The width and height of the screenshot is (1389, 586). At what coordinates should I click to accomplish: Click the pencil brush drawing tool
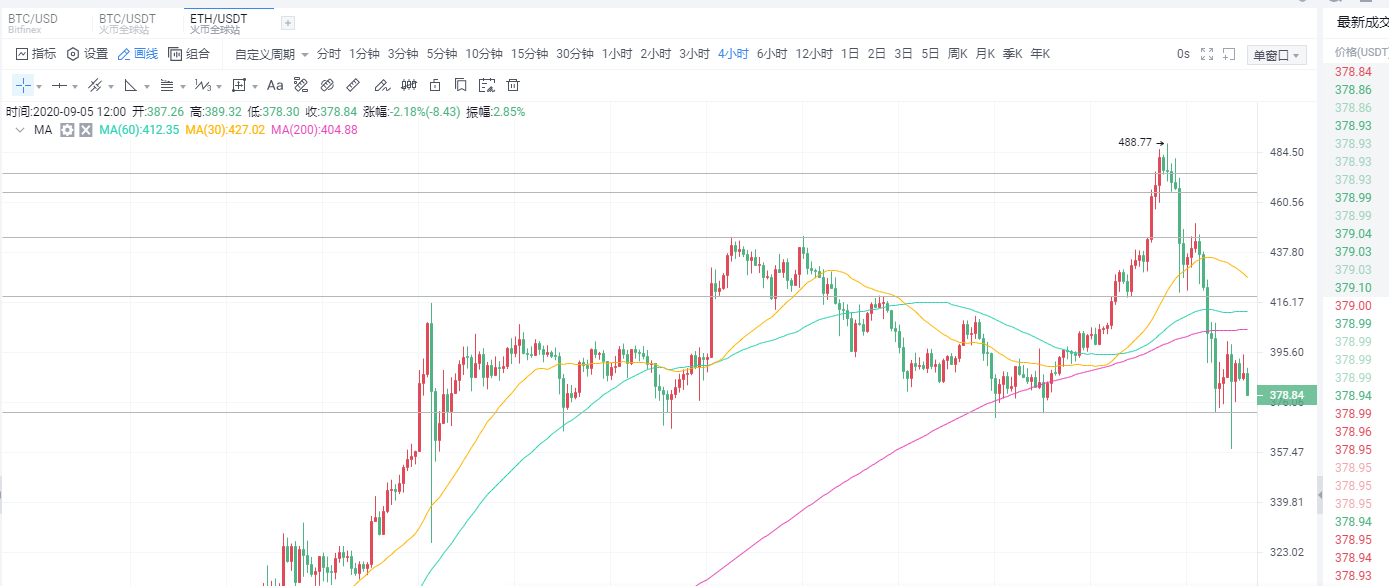pyautogui.click(x=381, y=85)
